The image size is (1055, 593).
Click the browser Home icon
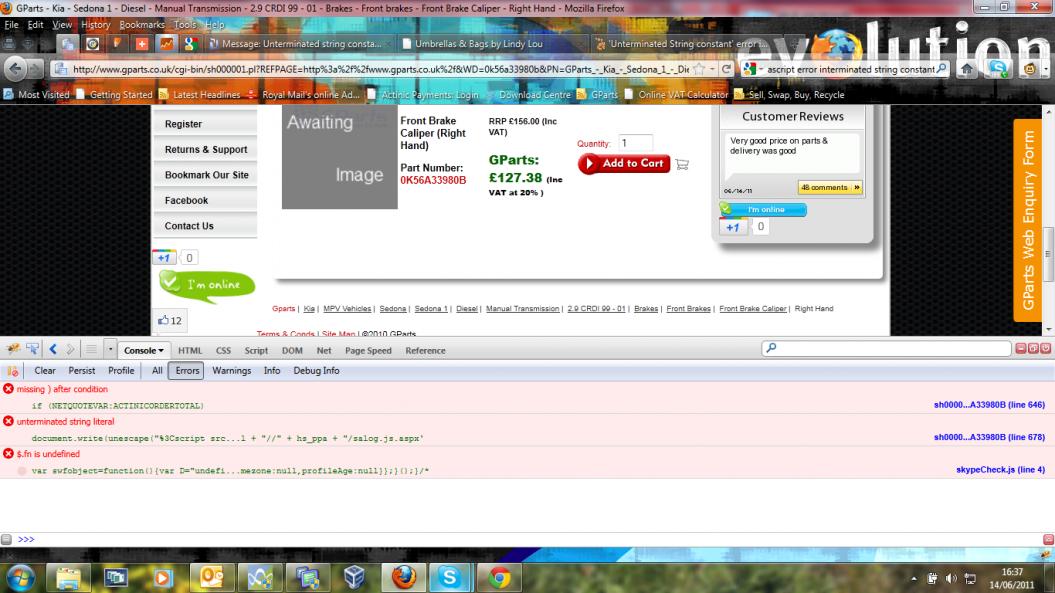[967, 69]
